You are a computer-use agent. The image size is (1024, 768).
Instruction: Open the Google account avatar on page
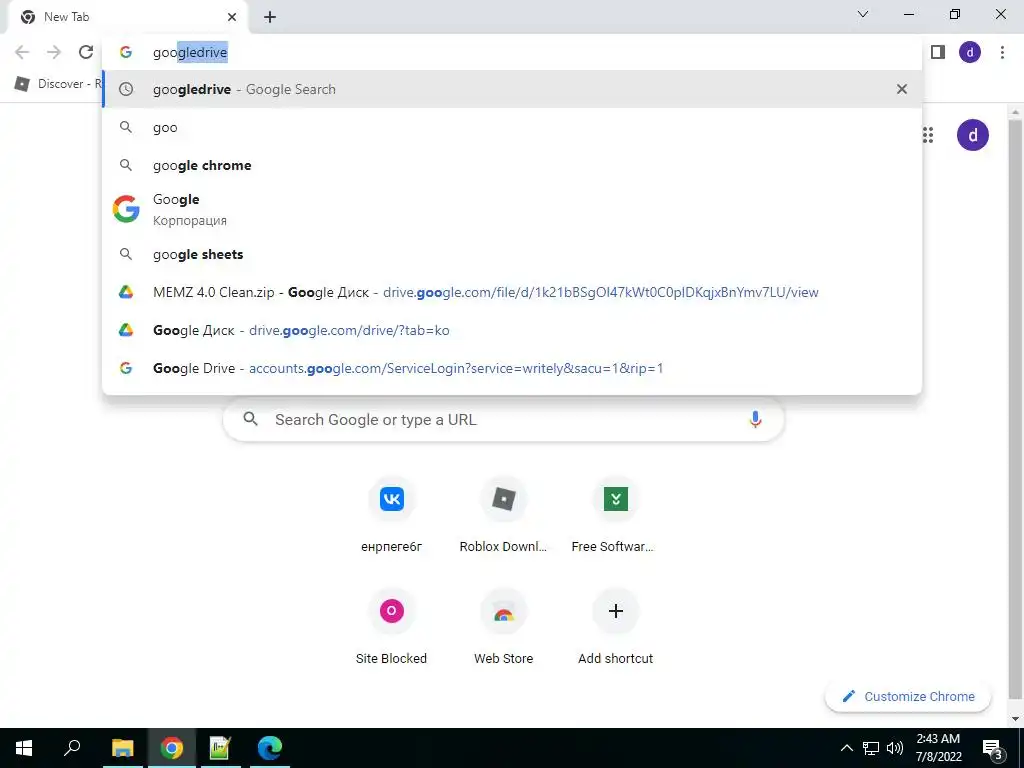coord(972,135)
